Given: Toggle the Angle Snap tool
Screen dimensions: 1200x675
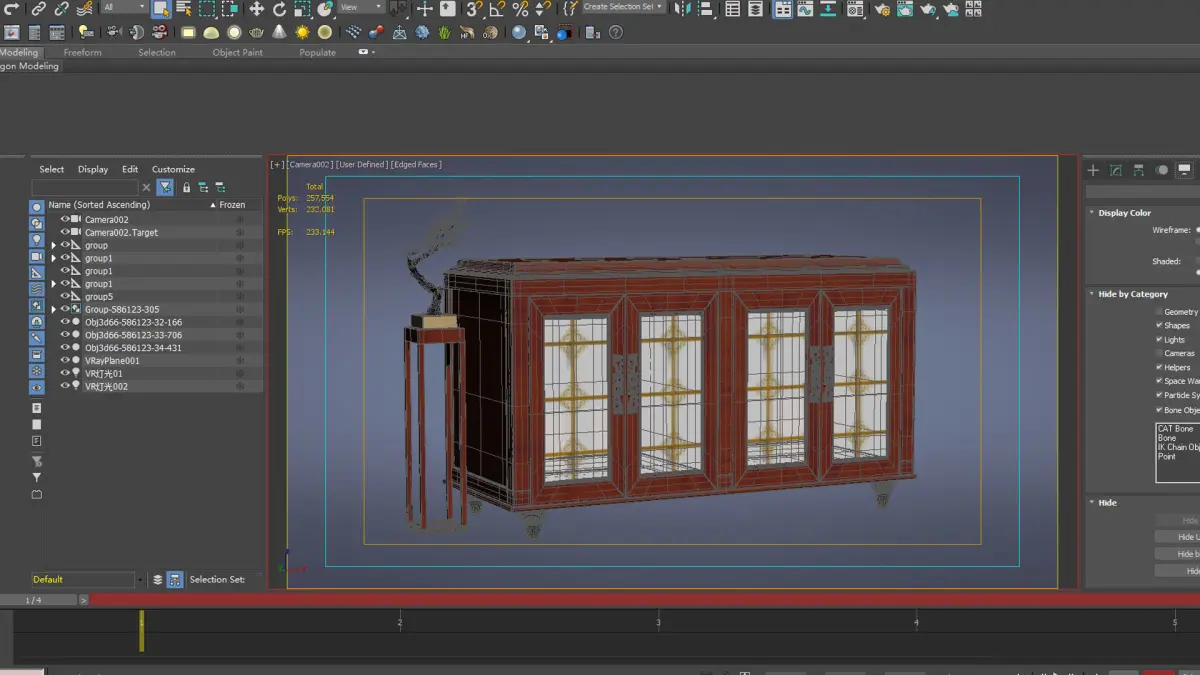Looking at the screenshot, I should [497, 9].
